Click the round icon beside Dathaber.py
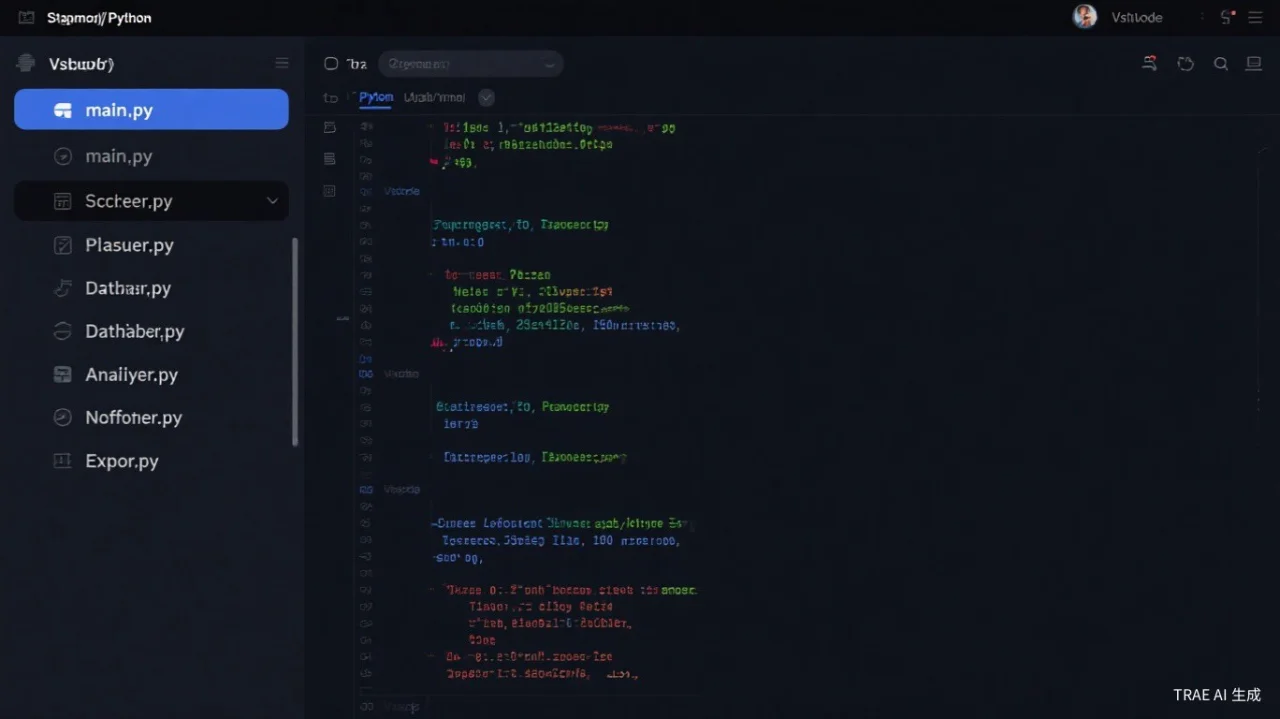 coord(62,331)
